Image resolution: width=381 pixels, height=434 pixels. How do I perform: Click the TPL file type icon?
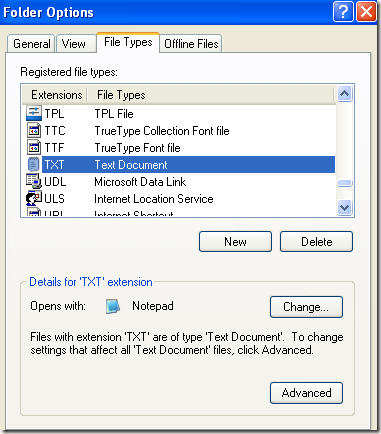[x=34, y=113]
